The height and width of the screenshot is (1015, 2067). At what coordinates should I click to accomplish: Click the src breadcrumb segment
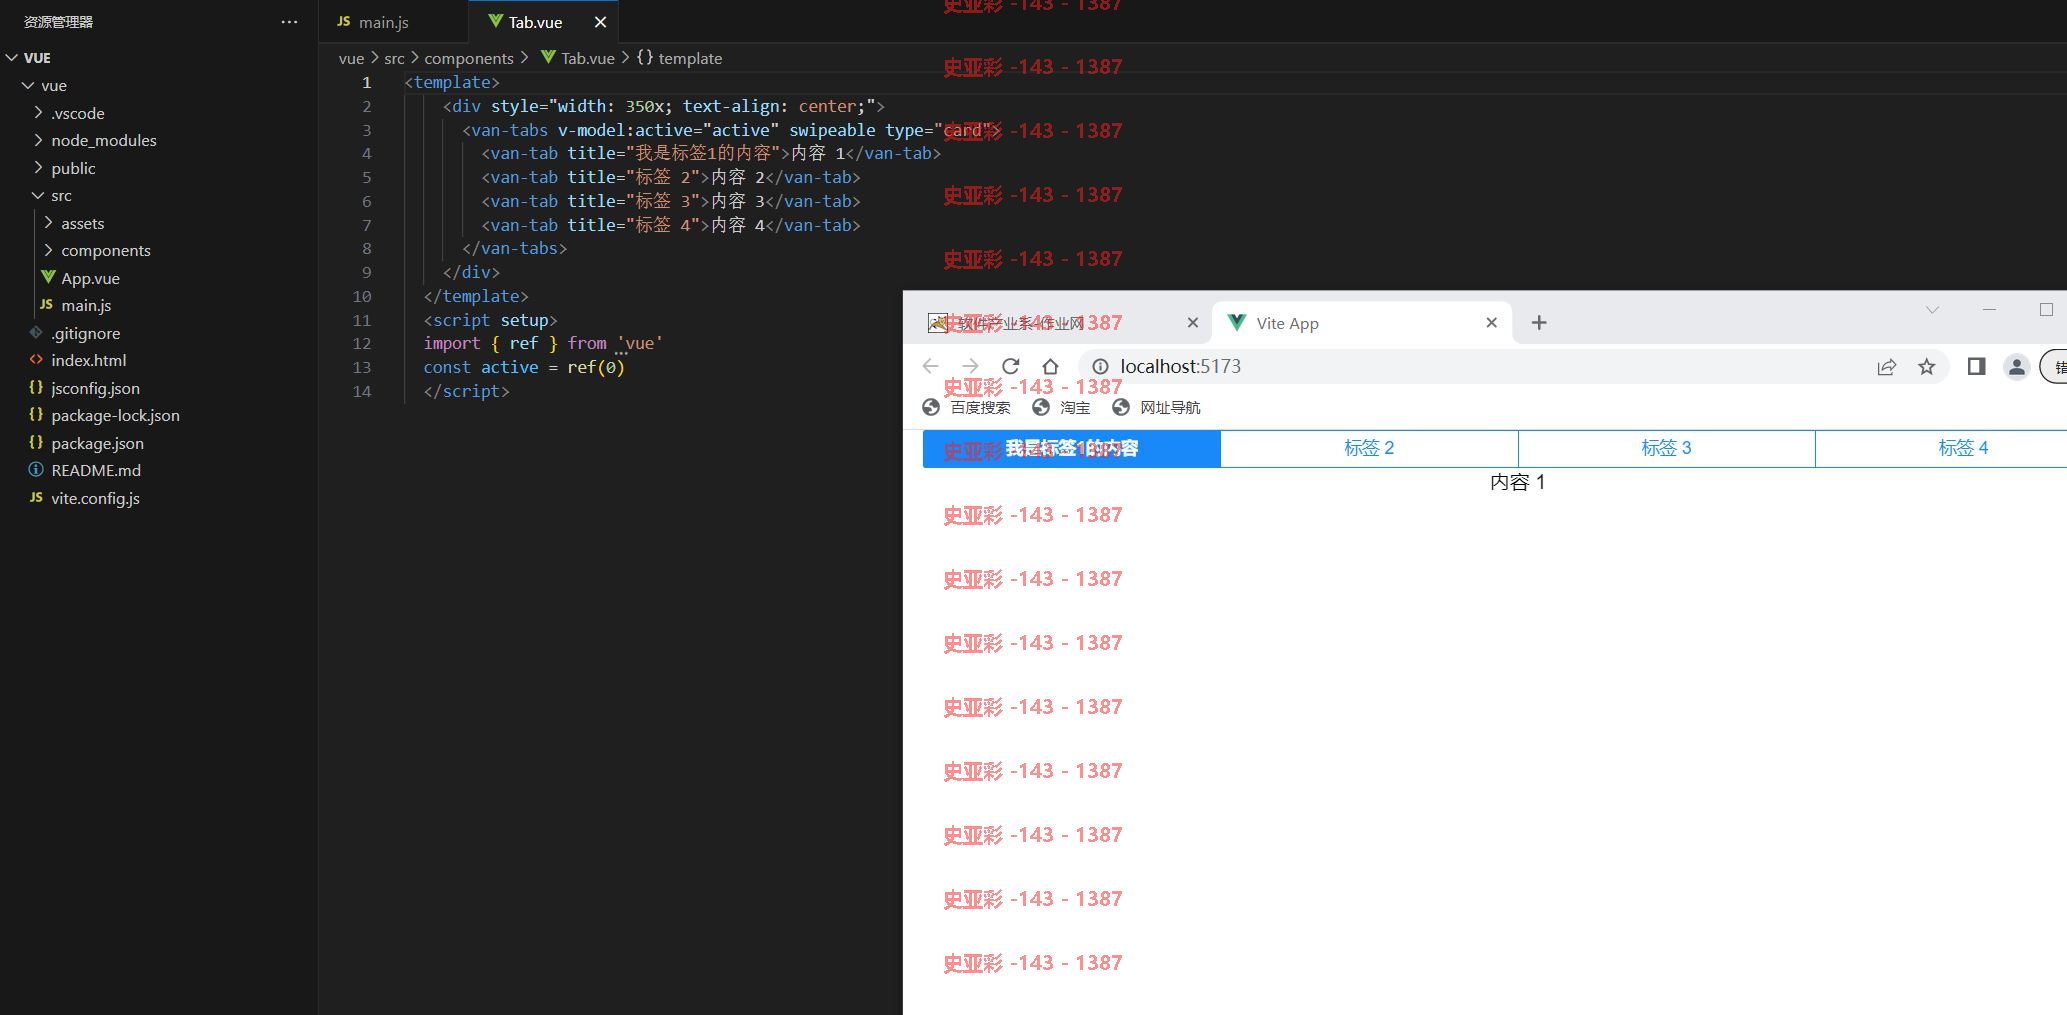click(394, 58)
